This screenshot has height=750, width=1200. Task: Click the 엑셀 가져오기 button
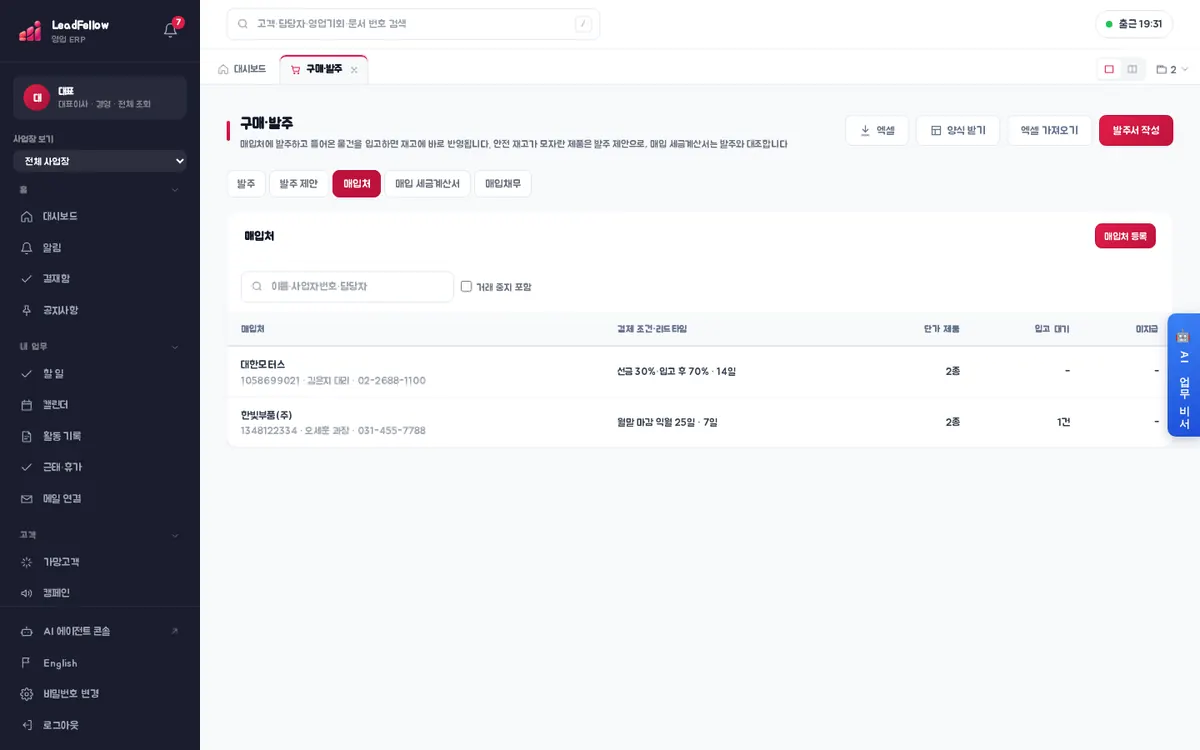[1049, 130]
